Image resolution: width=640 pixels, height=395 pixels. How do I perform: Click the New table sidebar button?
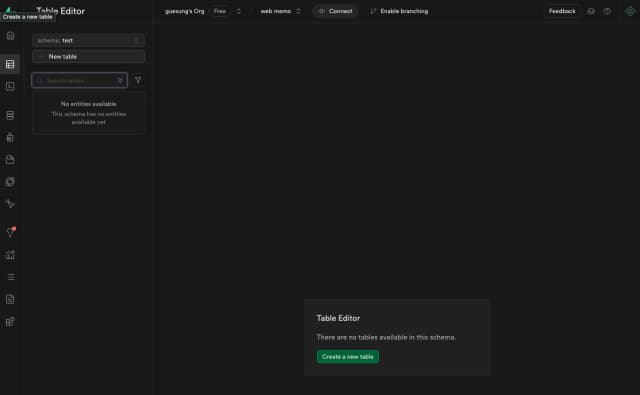pyautogui.click(x=89, y=57)
